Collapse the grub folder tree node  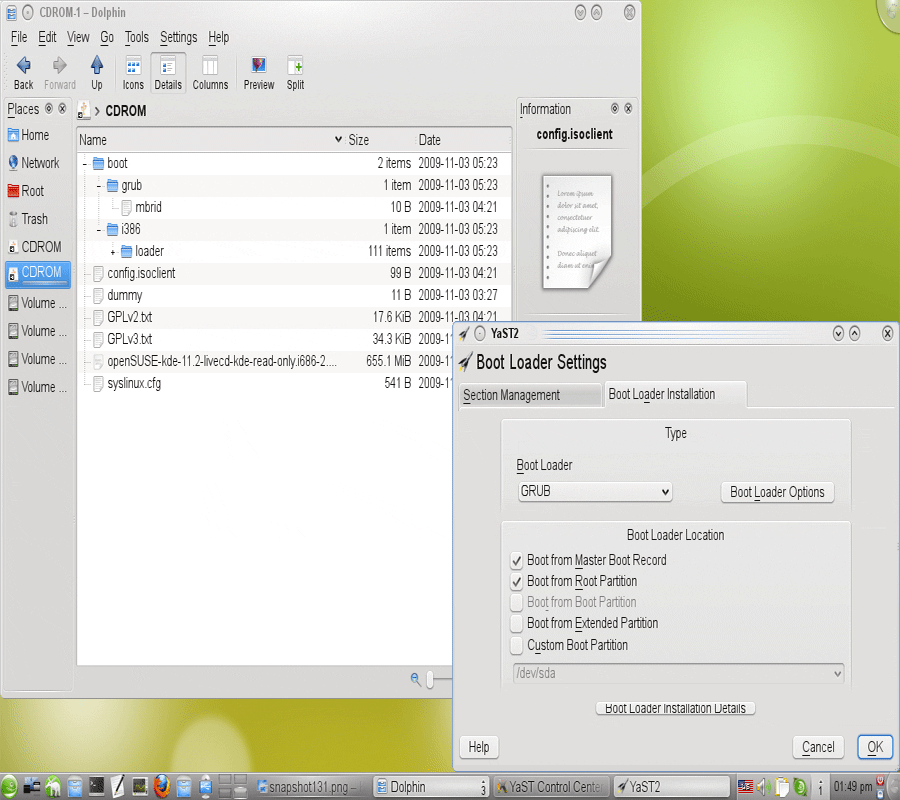pos(99,186)
